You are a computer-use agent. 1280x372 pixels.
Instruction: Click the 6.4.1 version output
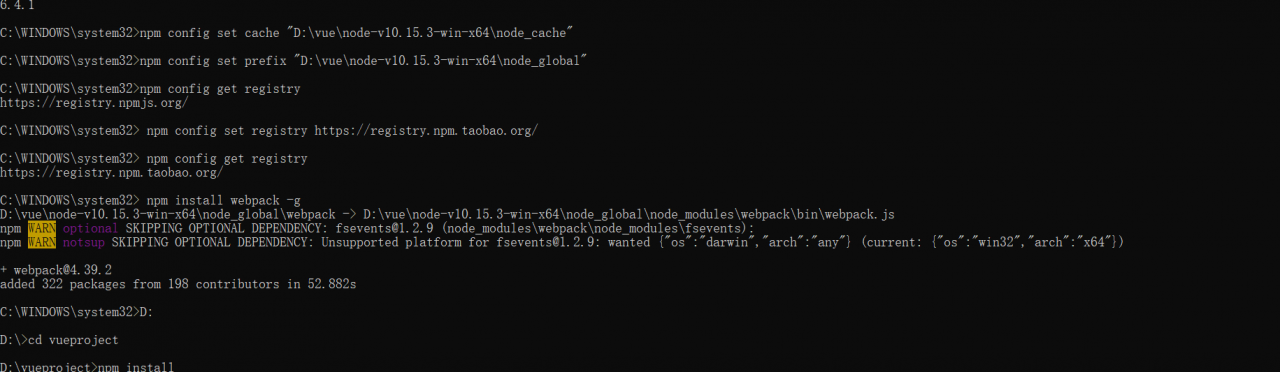(17, 5)
